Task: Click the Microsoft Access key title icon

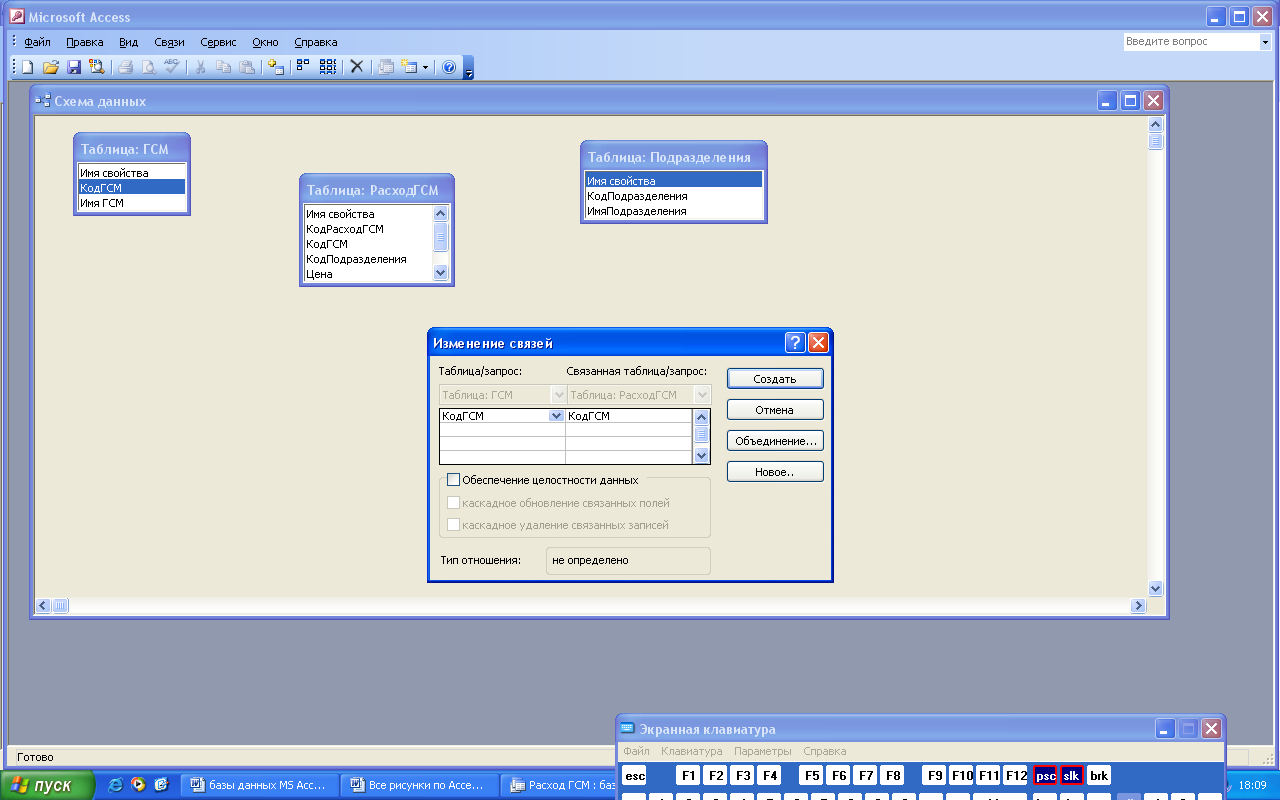Action: coord(16,17)
